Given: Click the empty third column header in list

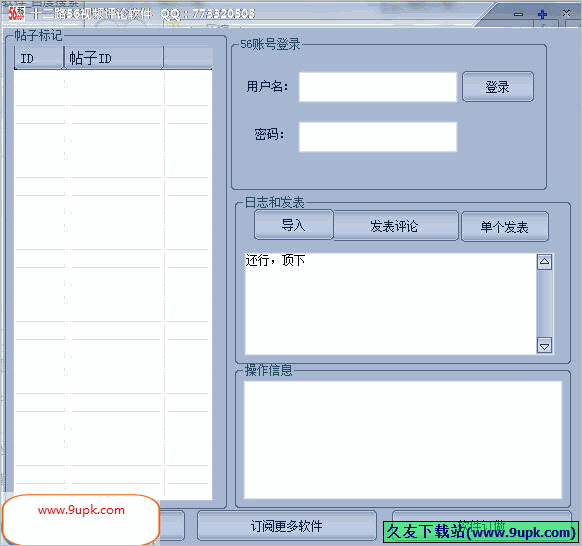Looking at the screenshot, I should point(188,58).
